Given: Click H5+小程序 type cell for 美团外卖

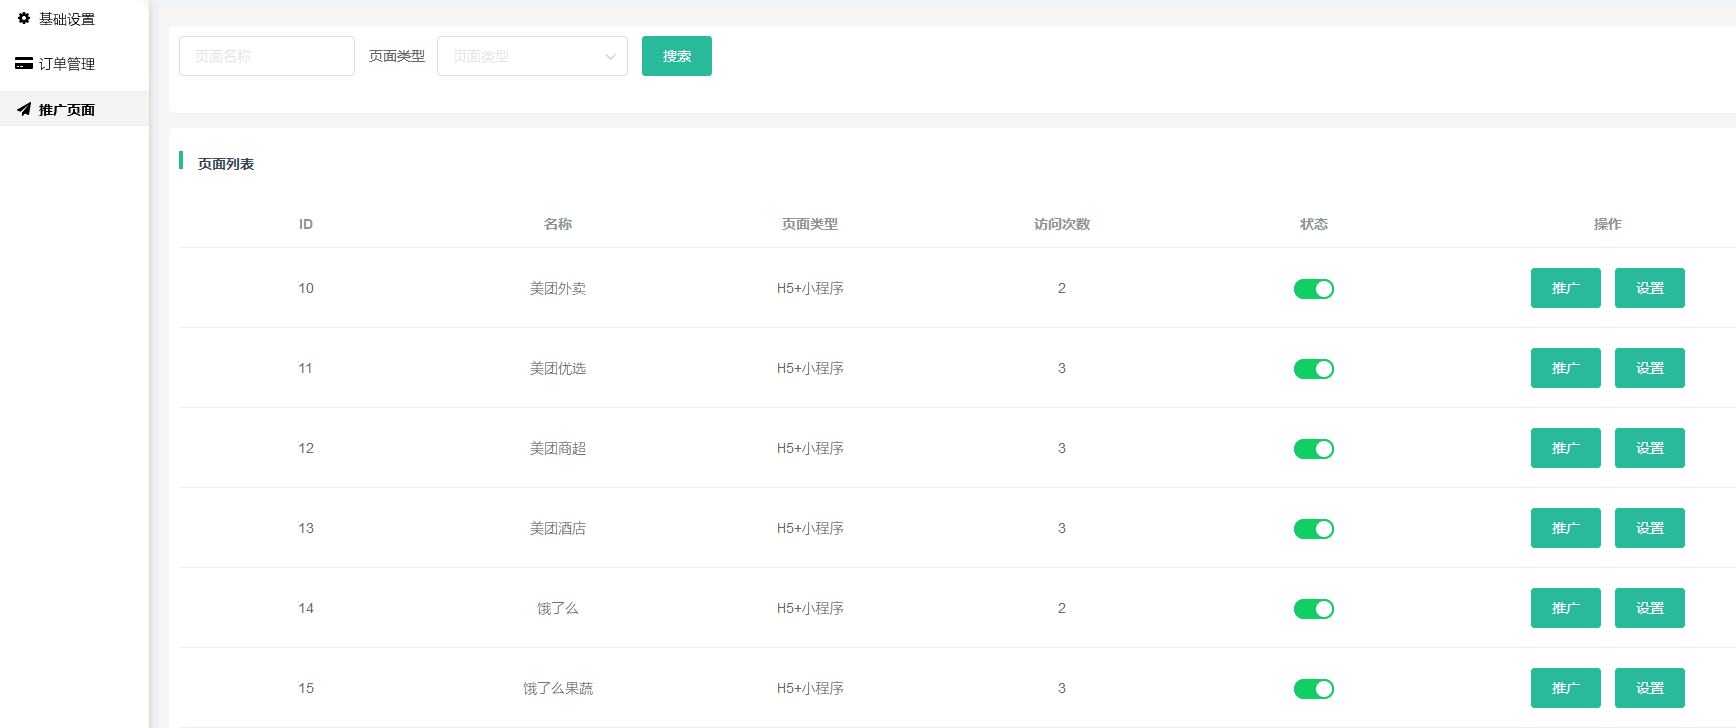Looking at the screenshot, I should click(x=810, y=288).
